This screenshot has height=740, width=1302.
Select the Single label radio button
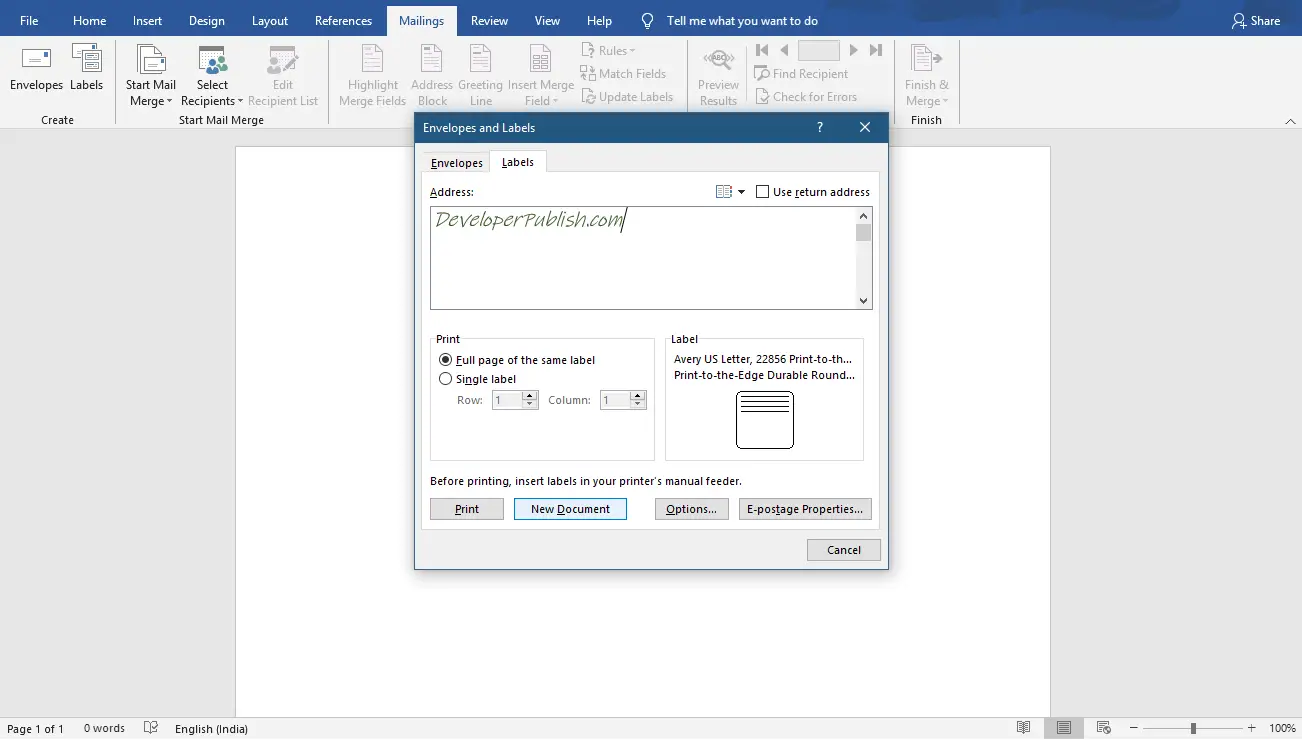click(445, 378)
